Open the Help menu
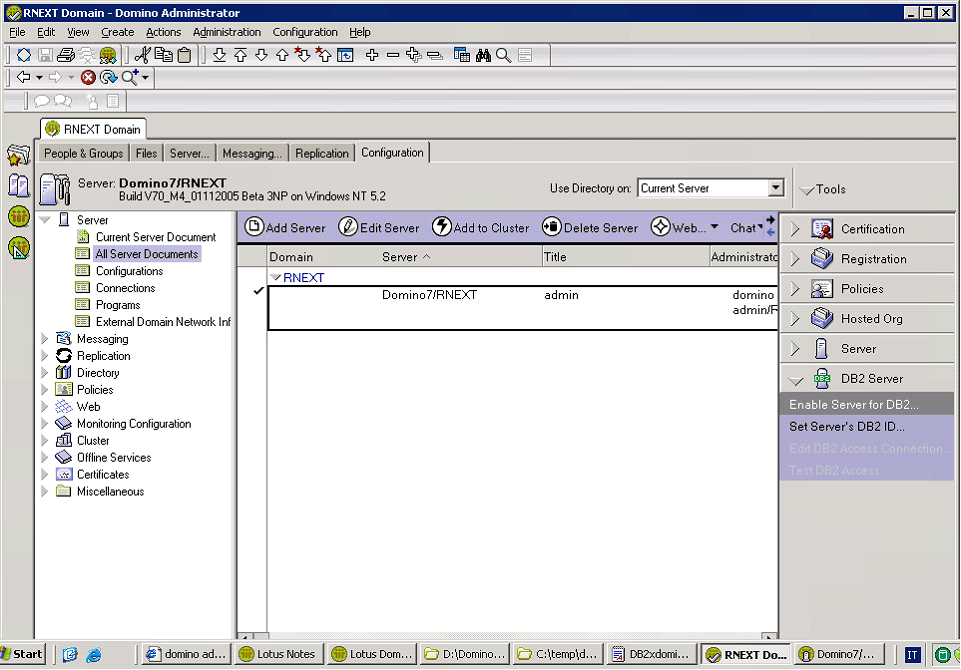Image resolution: width=961 pixels, height=670 pixels. point(360,32)
